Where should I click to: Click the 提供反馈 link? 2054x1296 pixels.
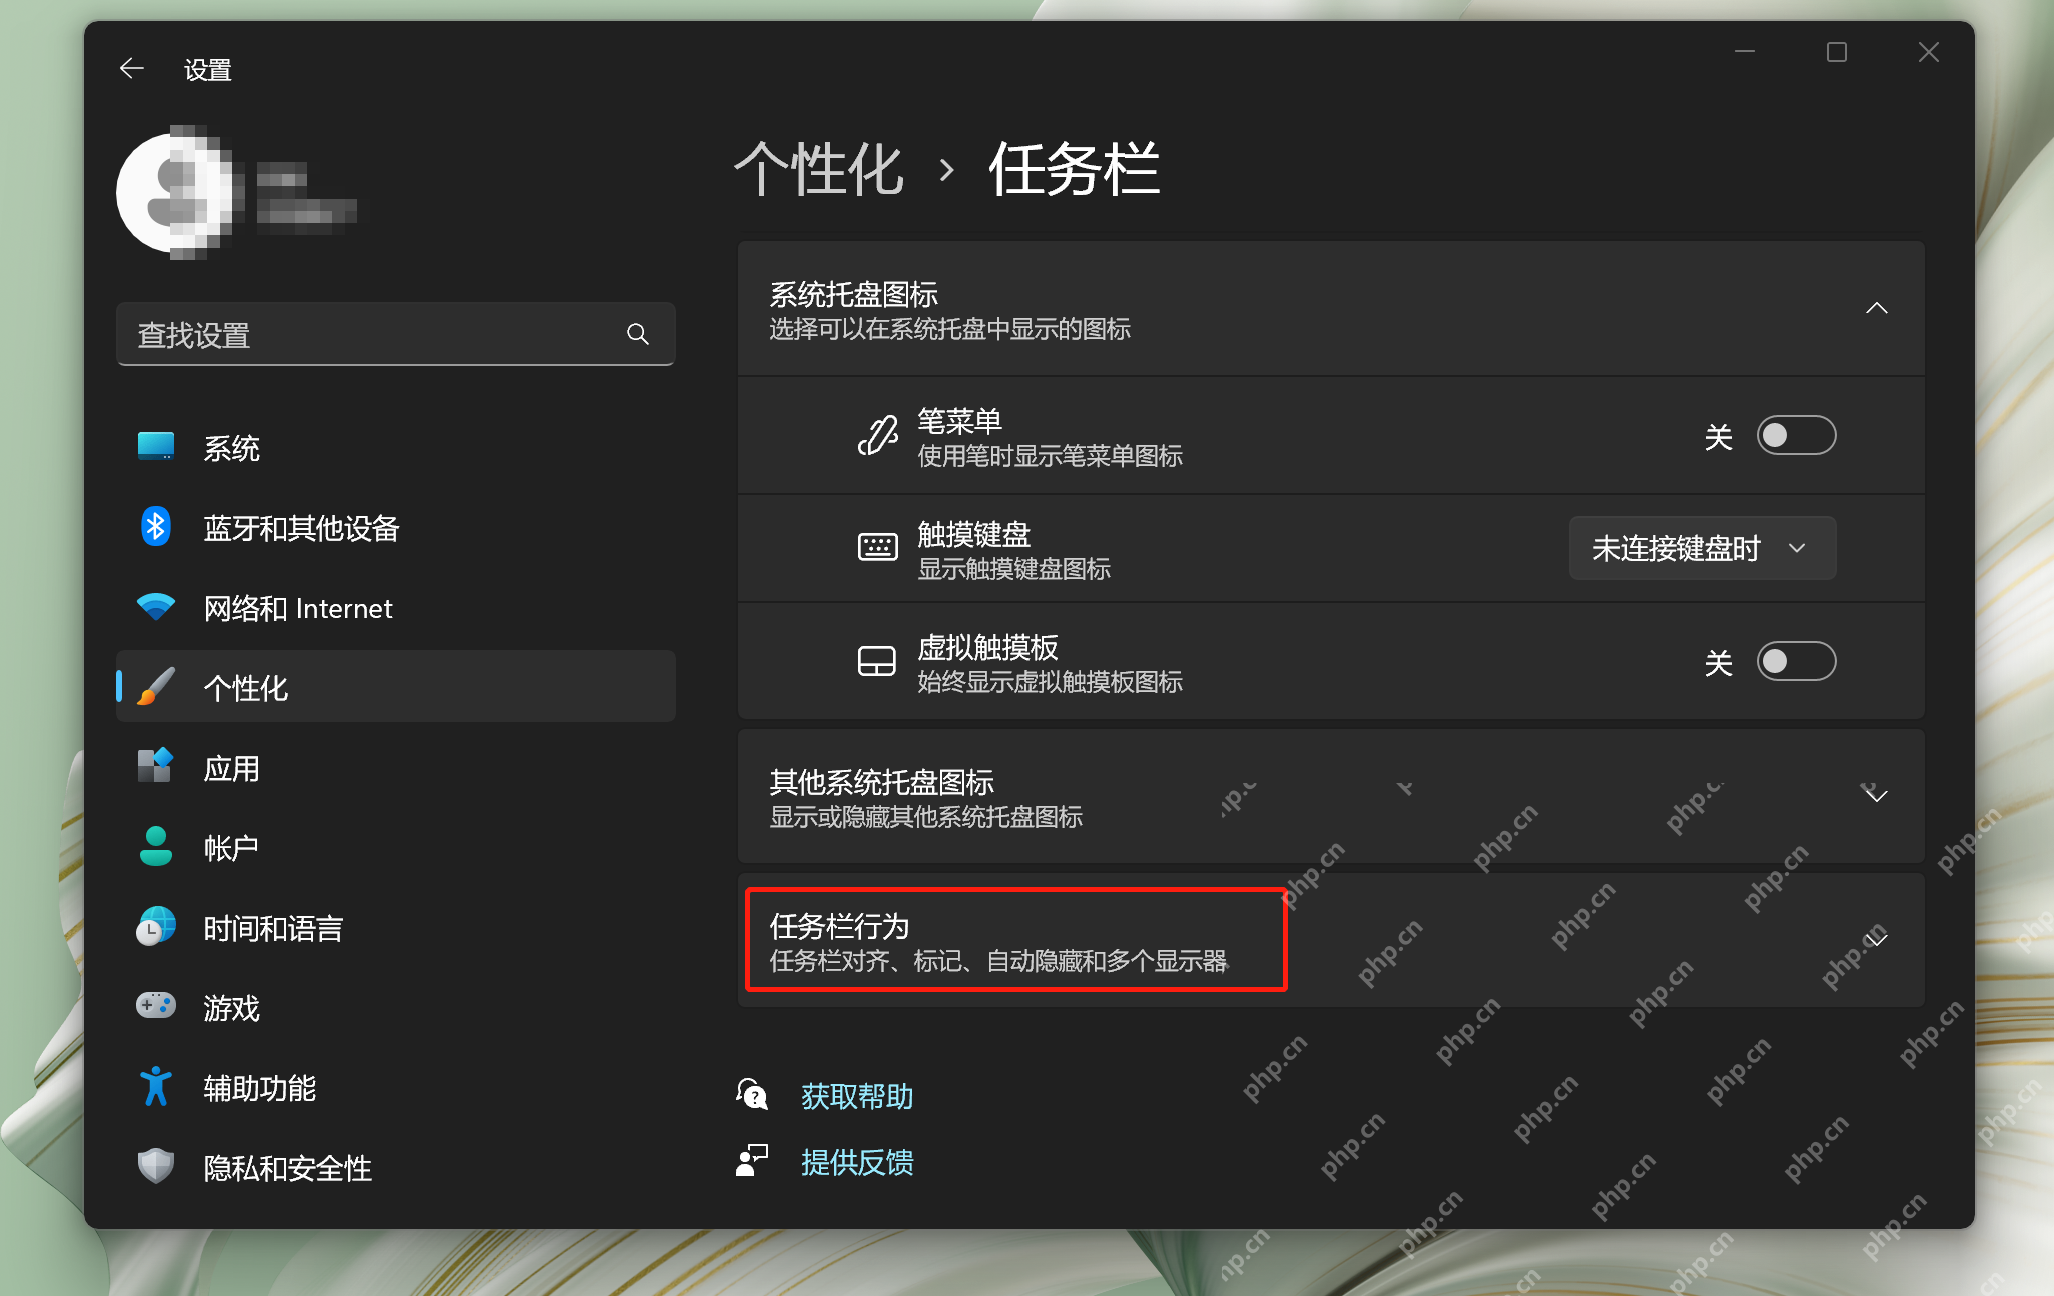coord(857,1162)
